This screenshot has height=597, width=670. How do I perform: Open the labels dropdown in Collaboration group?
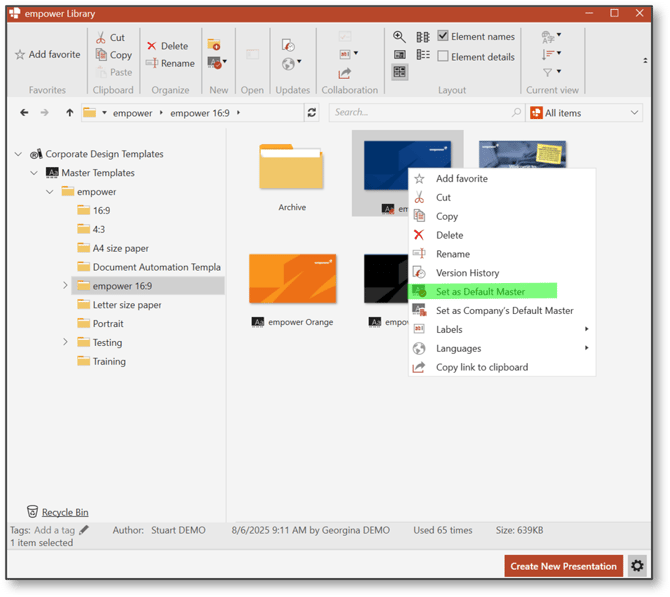tap(349, 54)
